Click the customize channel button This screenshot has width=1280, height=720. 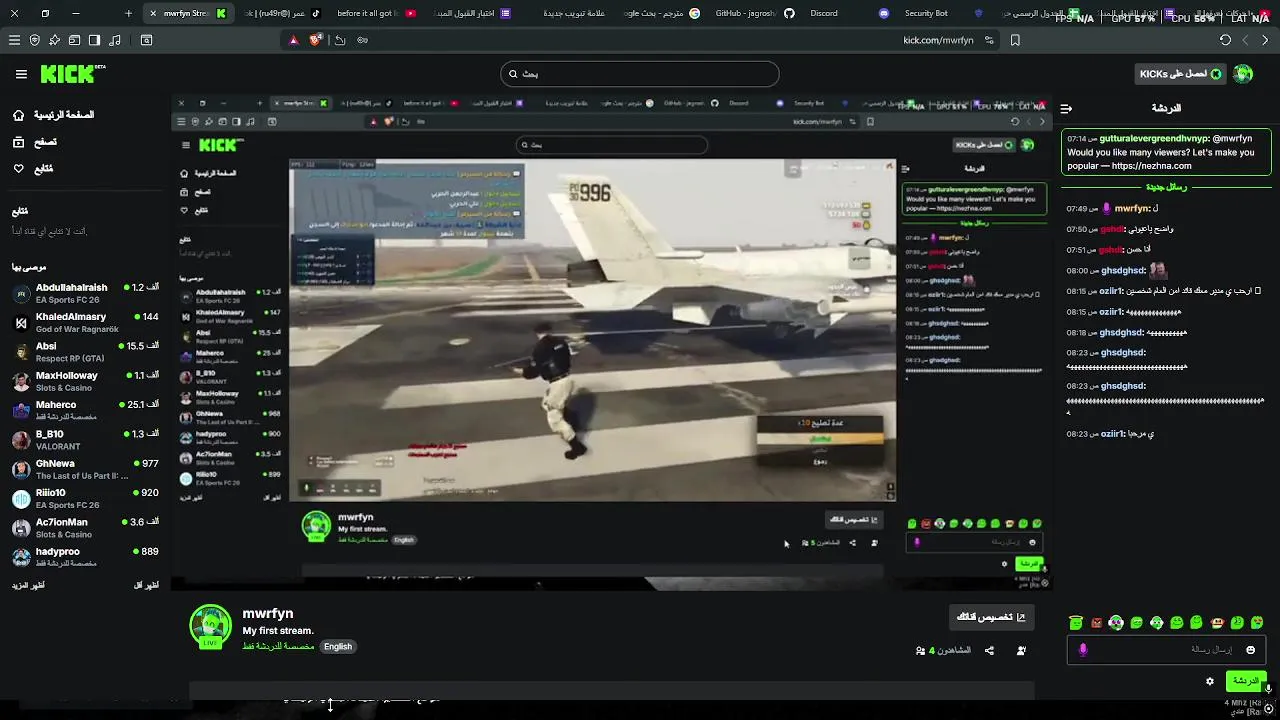(x=991, y=617)
